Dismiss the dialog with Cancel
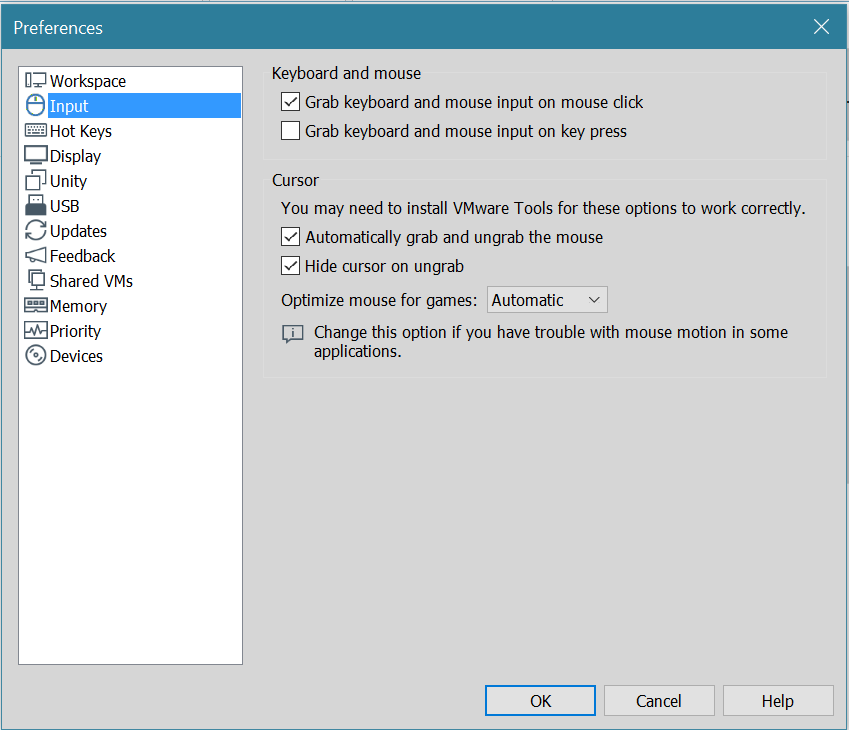The height and width of the screenshot is (730, 849). pos(659,700)
